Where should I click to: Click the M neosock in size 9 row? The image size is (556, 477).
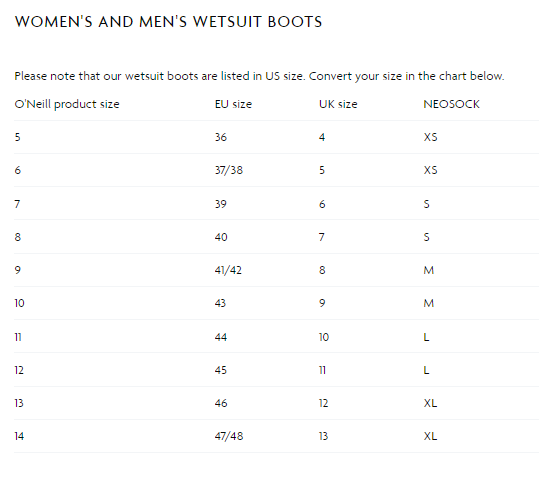pos(429,270)
